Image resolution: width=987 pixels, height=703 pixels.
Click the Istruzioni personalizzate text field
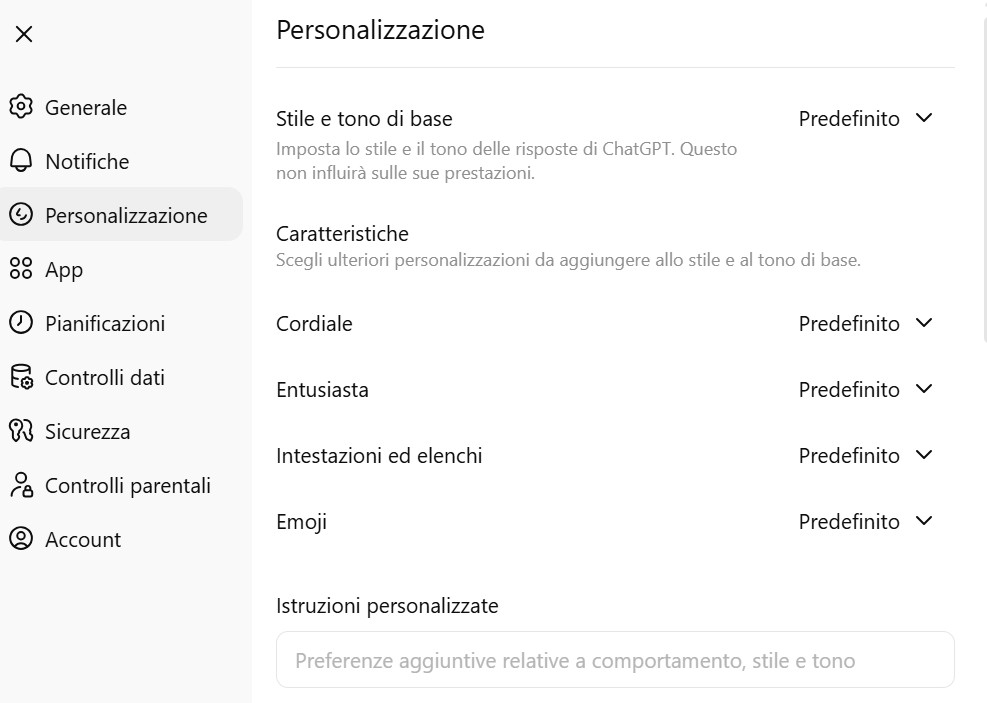tap(615, 660)
